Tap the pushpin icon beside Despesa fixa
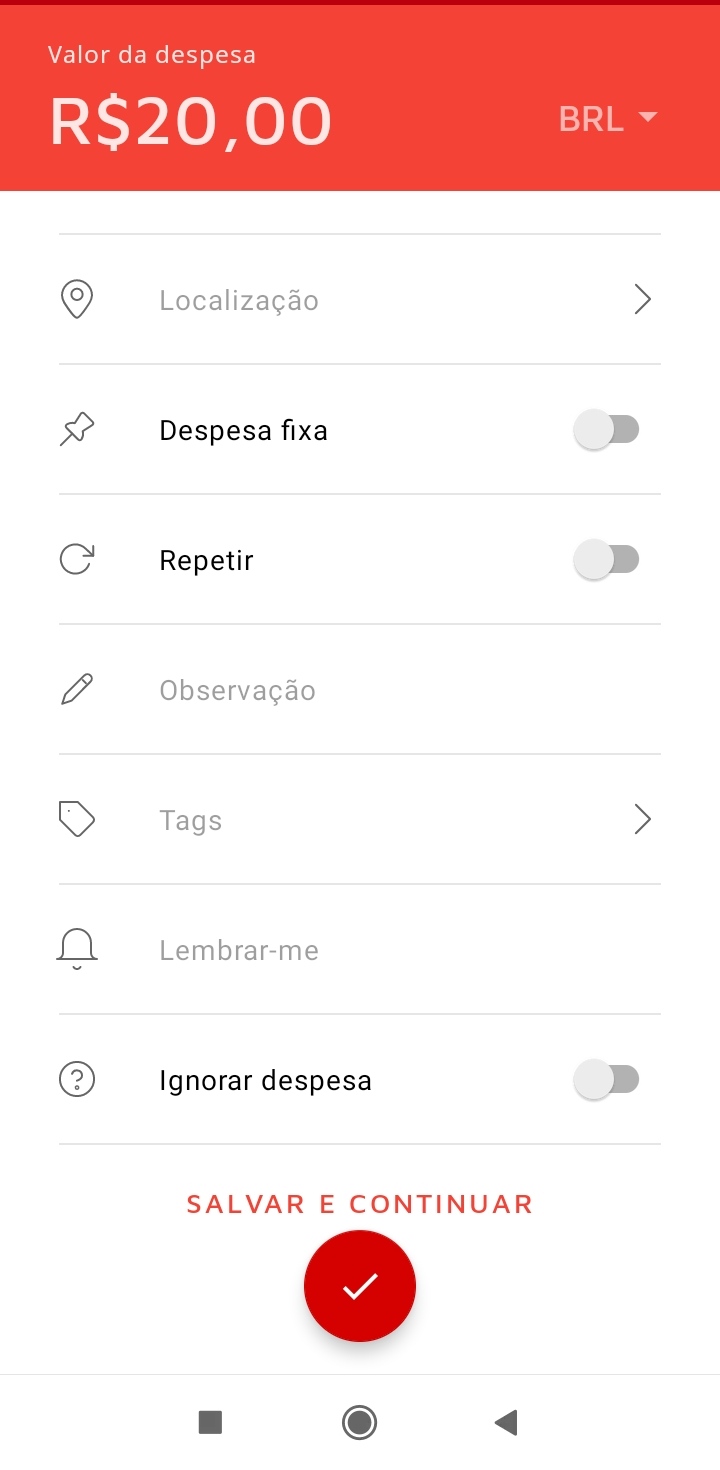Viewport: 720px width, 1470px height. coord(77,430)
